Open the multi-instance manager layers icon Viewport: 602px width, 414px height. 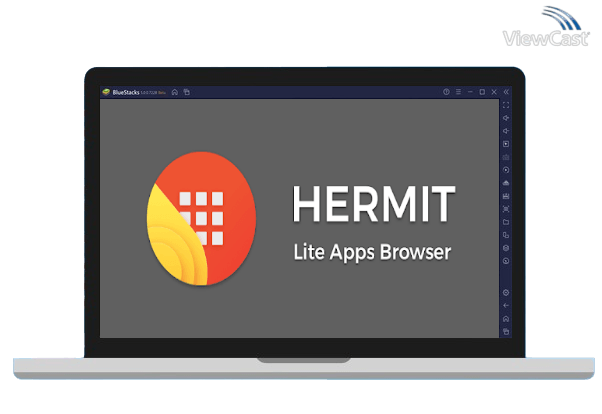click(x=506, y=248)
